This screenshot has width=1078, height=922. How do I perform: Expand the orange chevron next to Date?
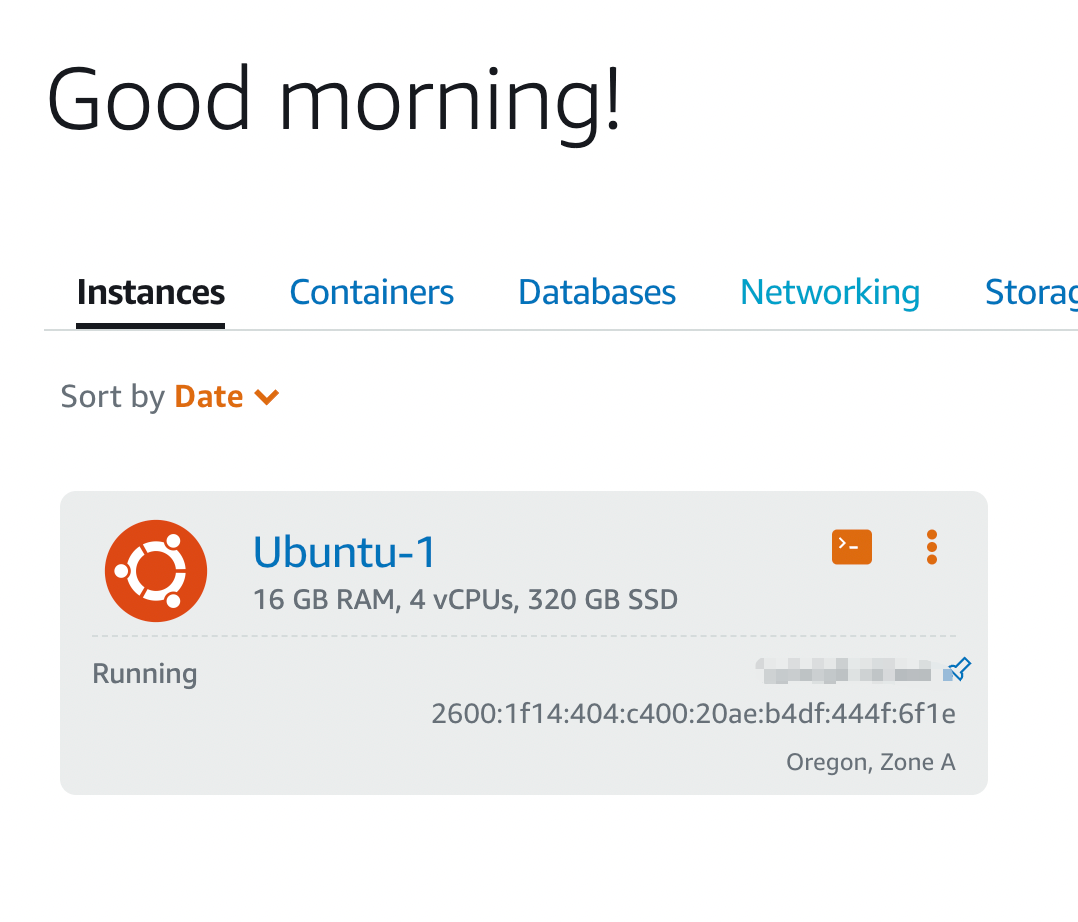267,398
